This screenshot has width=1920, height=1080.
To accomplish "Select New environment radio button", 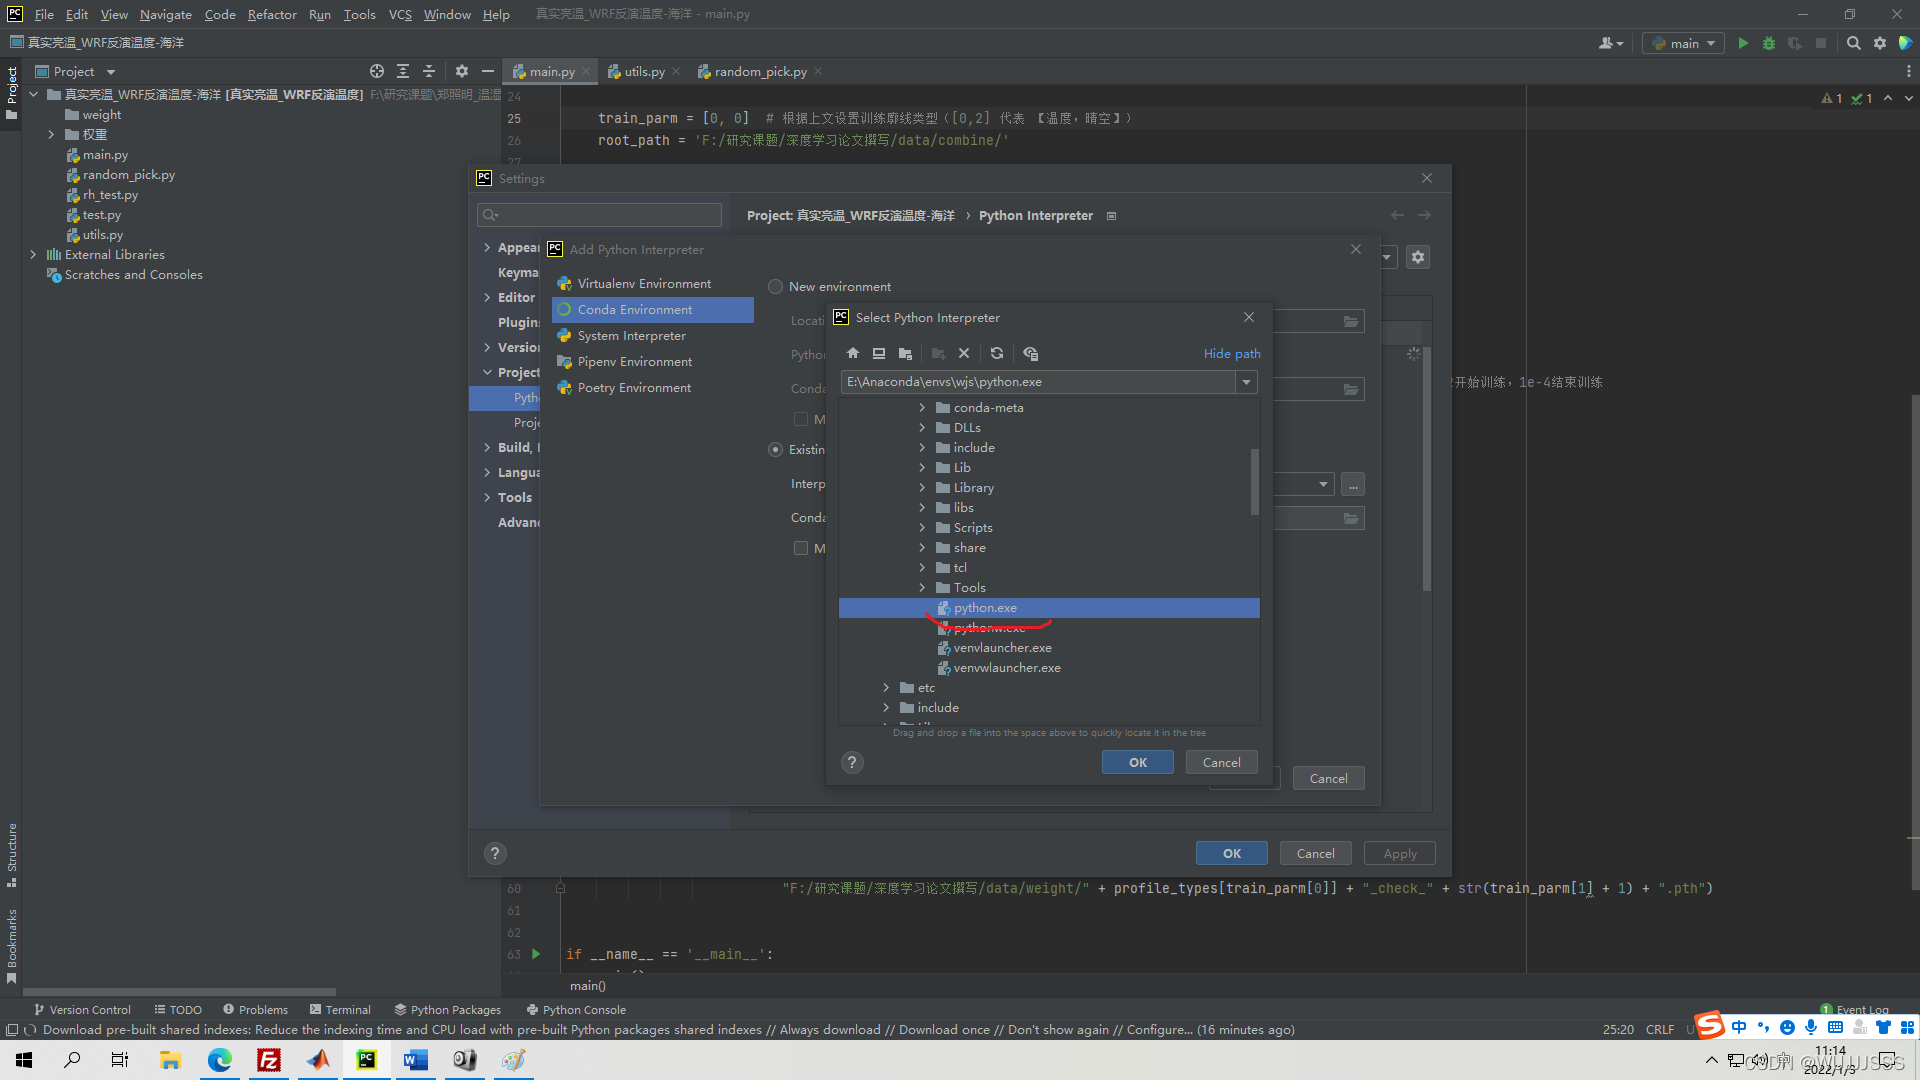I will [x=775, y=287].
